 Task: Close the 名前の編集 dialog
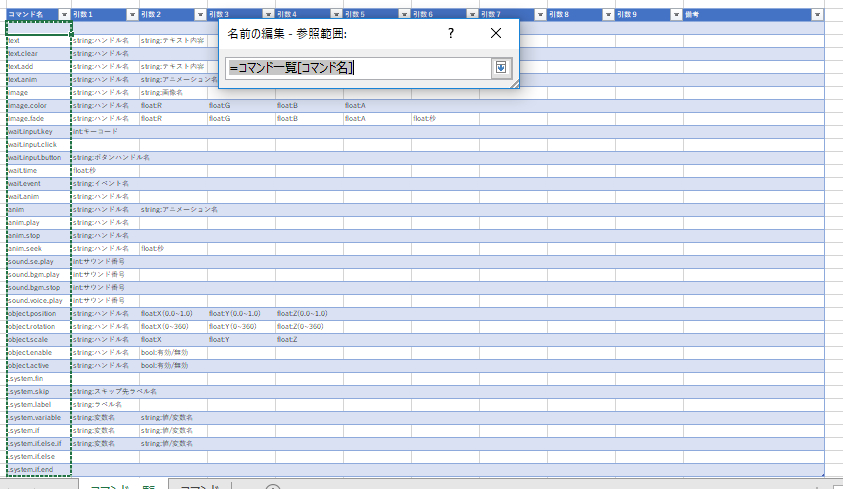pyautogui.click(x=496, y=33)
